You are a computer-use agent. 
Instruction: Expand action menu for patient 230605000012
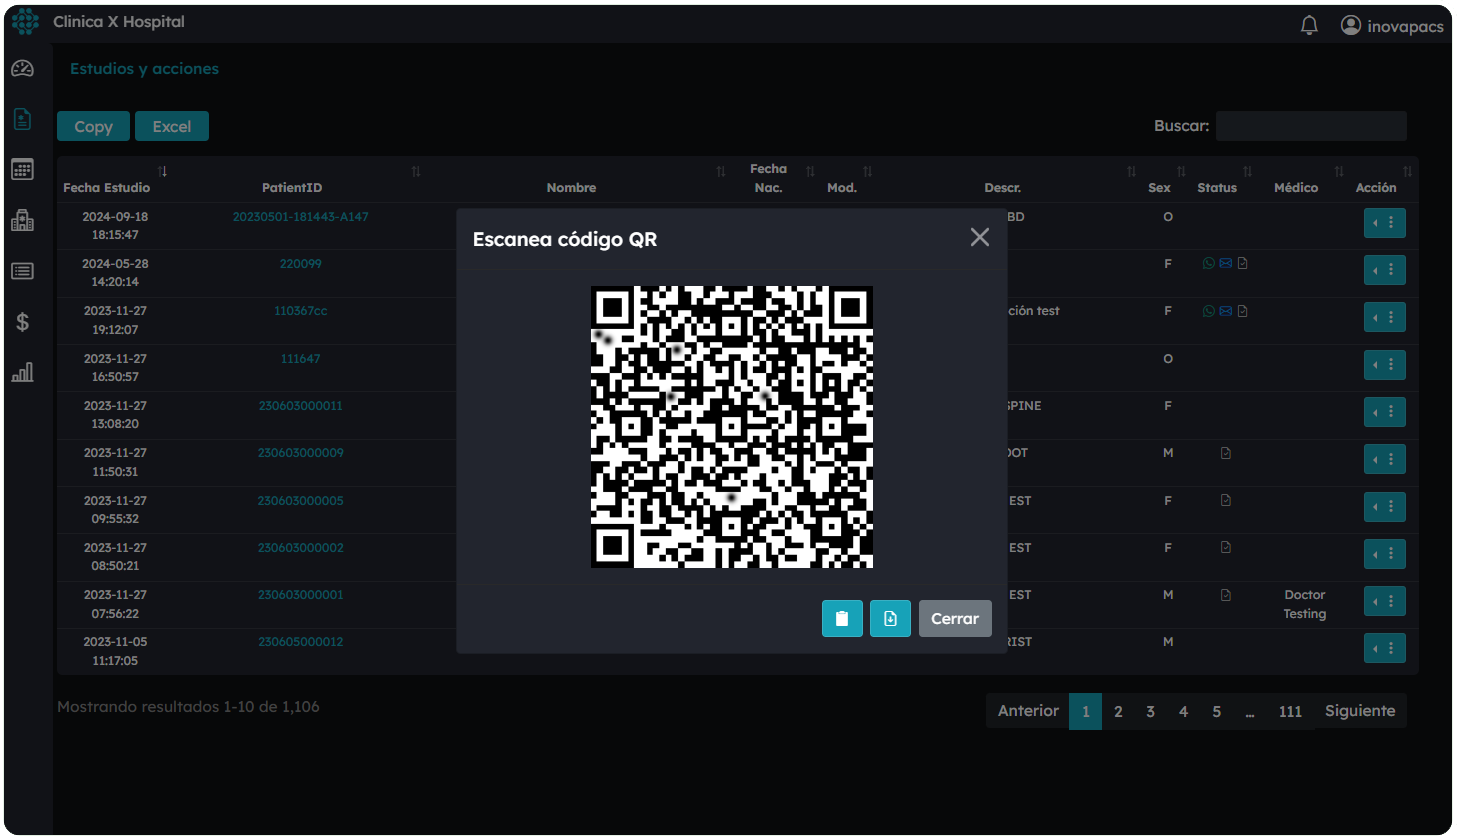coord(1385,648)
